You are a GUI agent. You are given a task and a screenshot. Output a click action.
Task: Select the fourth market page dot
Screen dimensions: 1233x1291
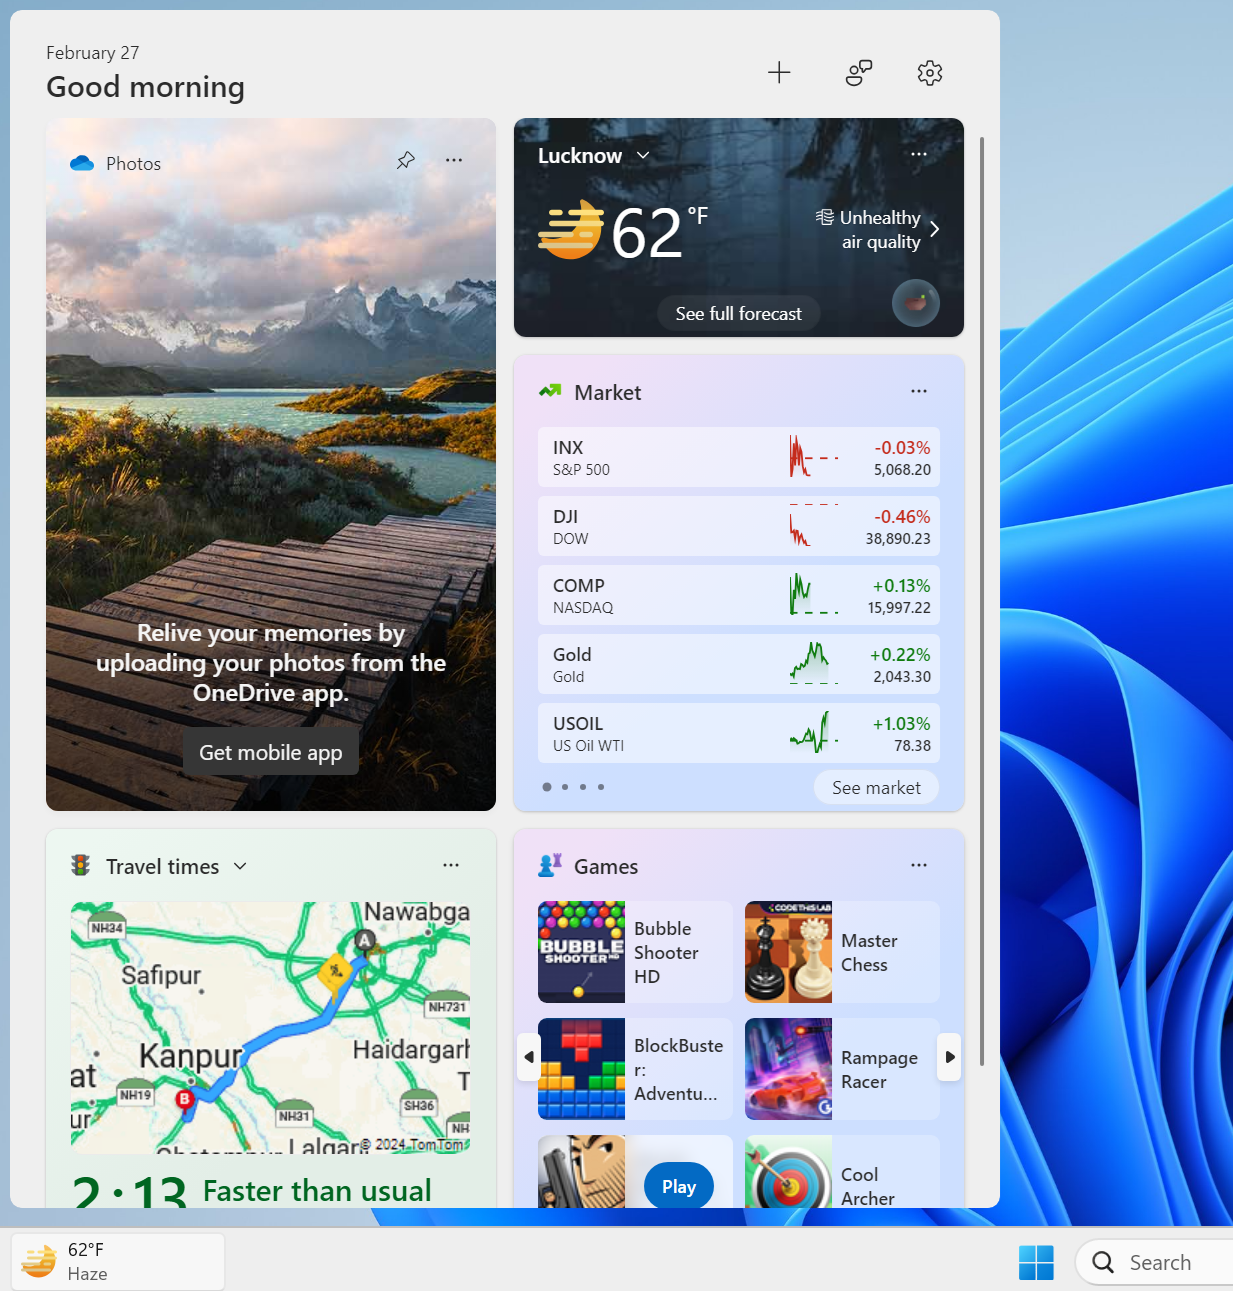point(601,787)
